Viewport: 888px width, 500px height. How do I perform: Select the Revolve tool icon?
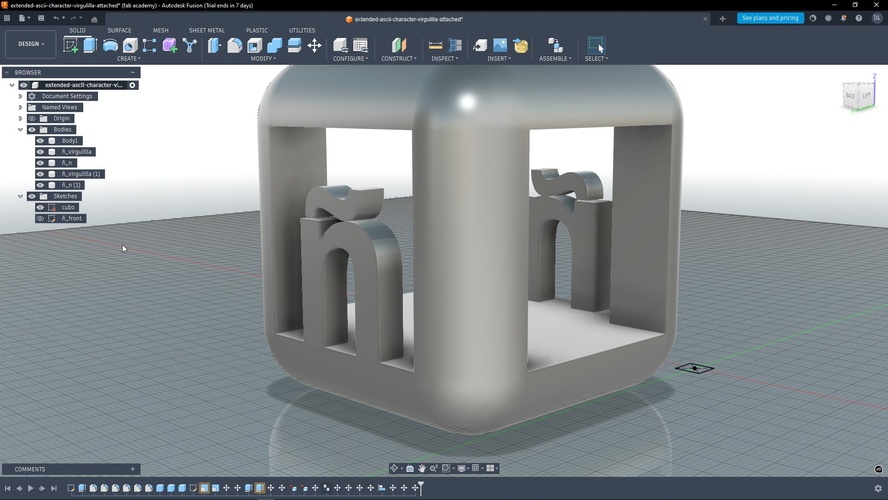point(110,46)
